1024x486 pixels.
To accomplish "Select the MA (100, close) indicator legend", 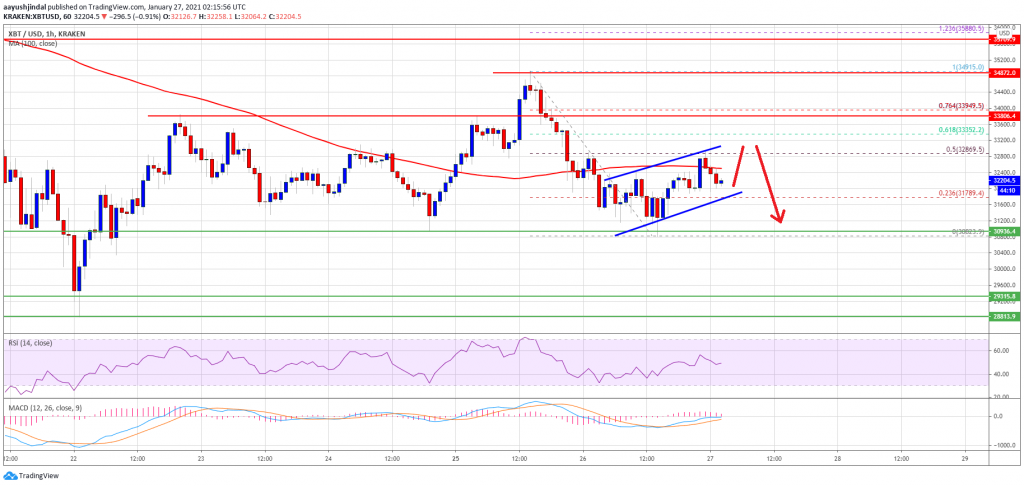I will (x=33, y=43).
